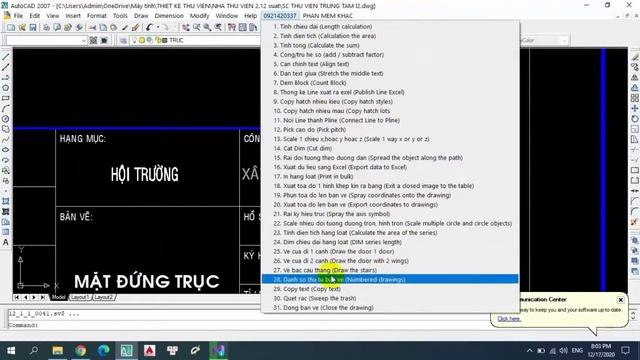This screenshot has height=360, width=640.
Task: Open Windows Start menu
Action: tap(11, 351)
